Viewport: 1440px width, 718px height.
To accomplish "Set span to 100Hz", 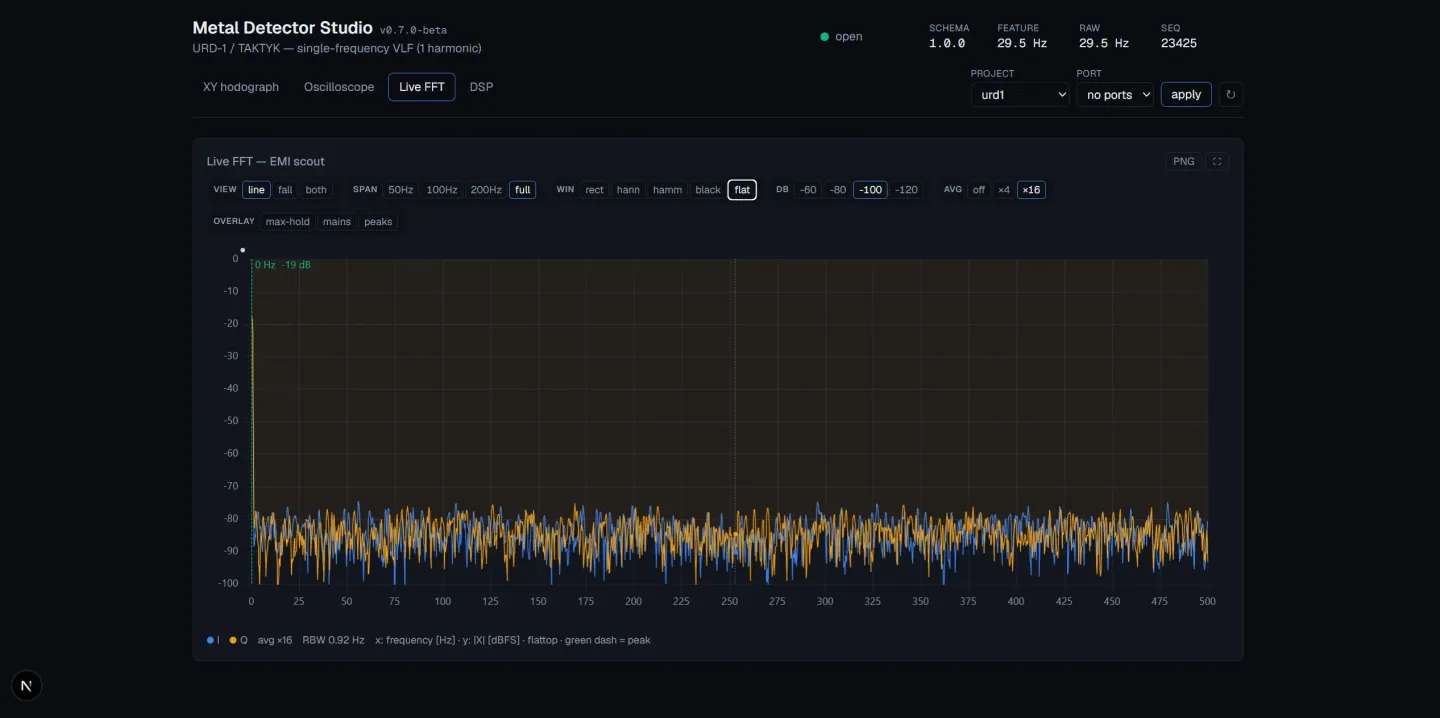I will [x=442, y=190].
